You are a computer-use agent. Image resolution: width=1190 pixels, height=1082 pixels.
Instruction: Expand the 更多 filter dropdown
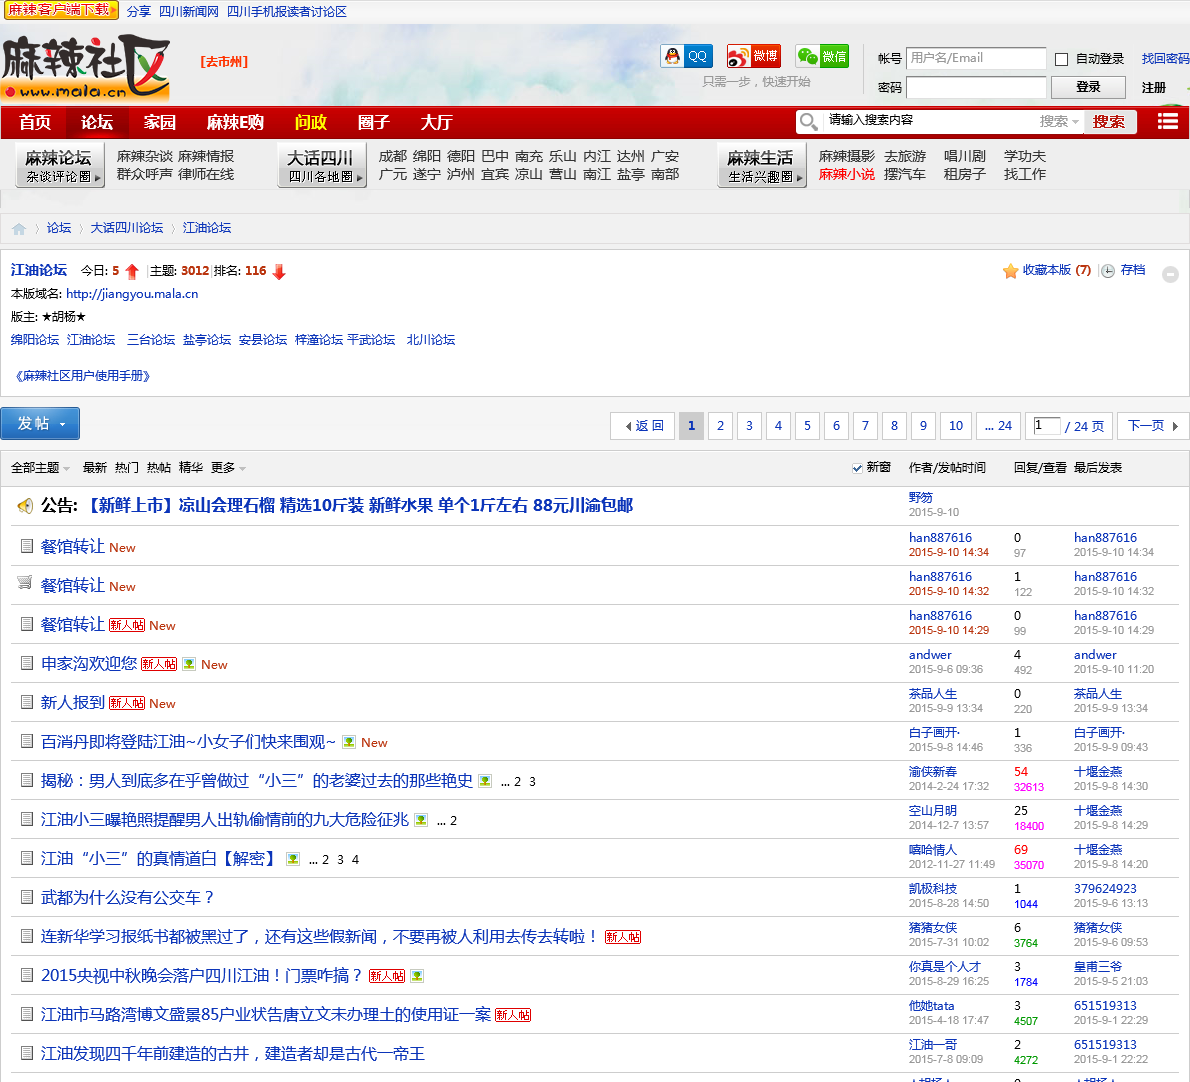[228, 468]
